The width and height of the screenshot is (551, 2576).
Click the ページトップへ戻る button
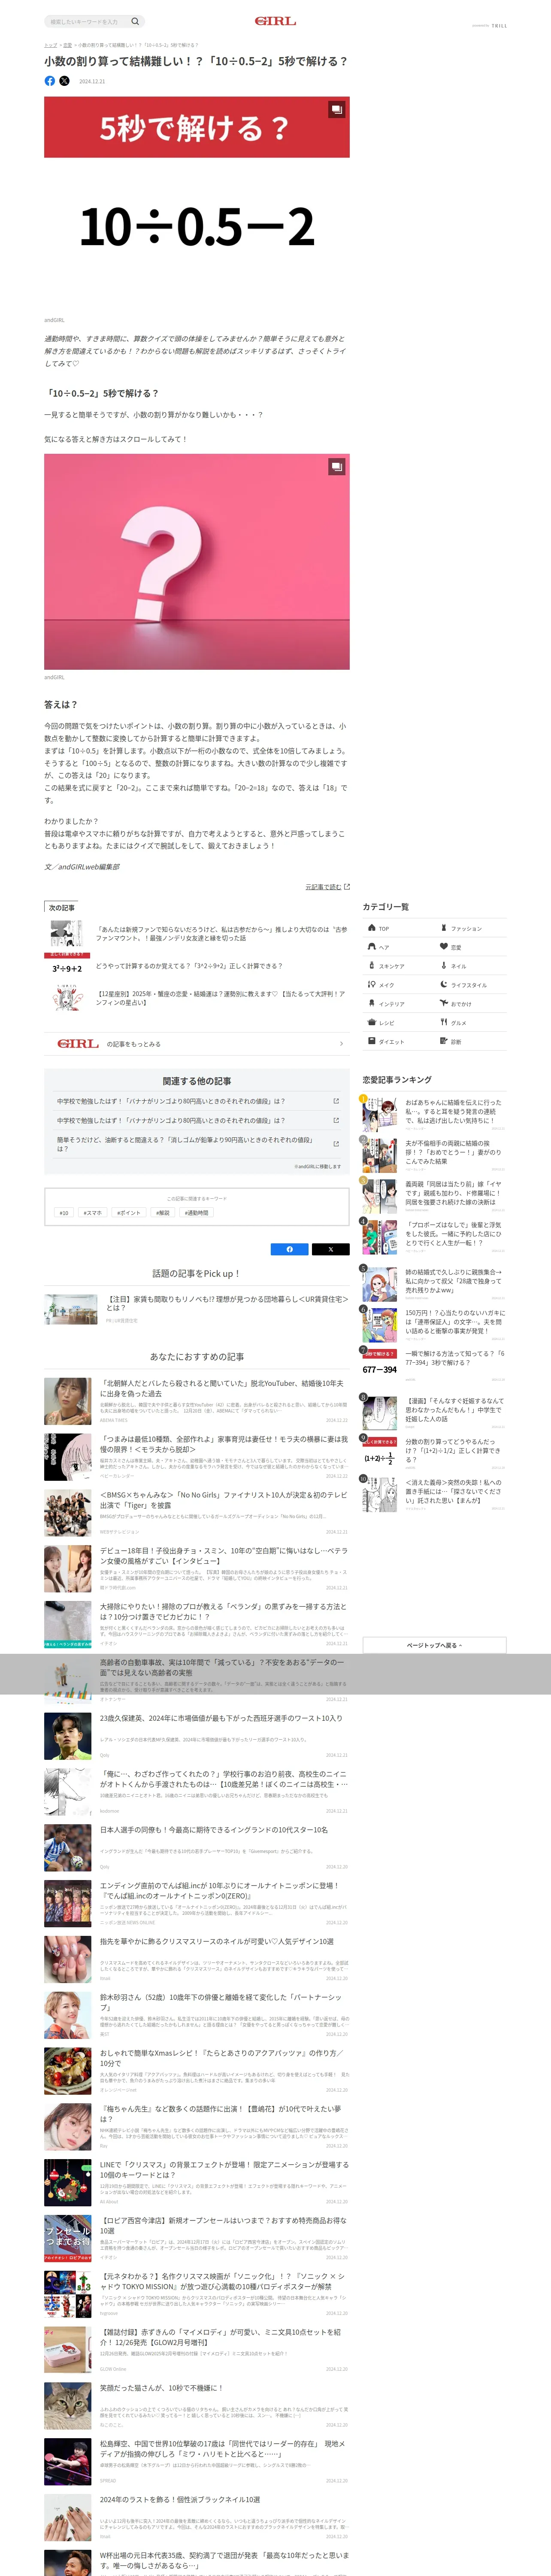[x=434, y=1645]
